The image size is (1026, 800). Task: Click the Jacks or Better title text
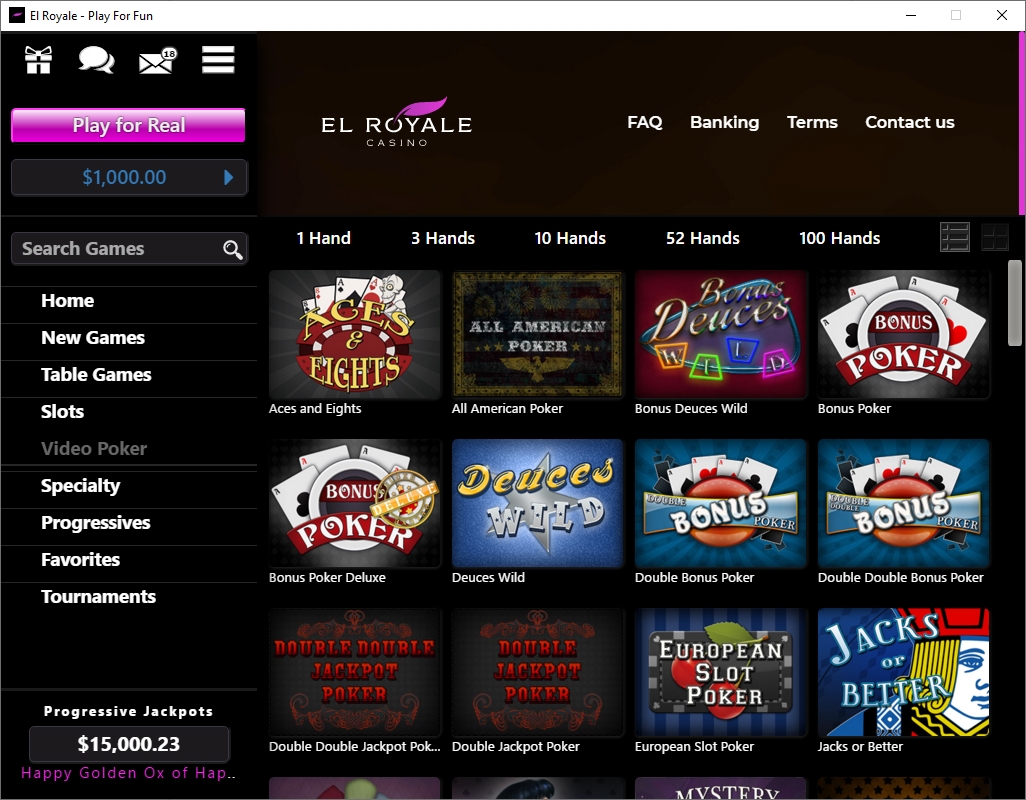pos(860,746)
